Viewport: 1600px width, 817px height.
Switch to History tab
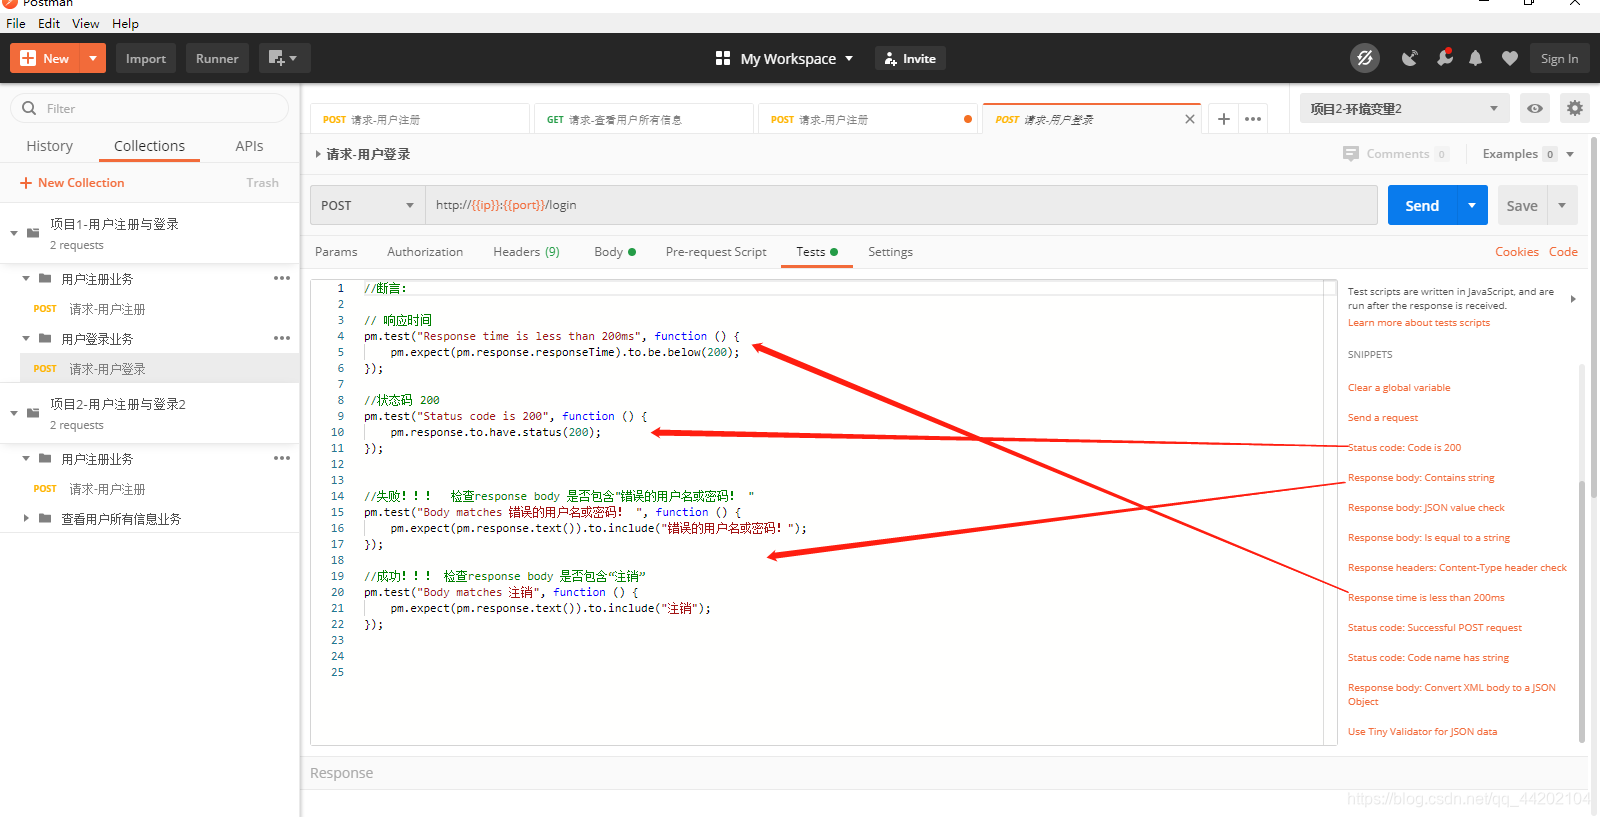[x=49, y=146]
